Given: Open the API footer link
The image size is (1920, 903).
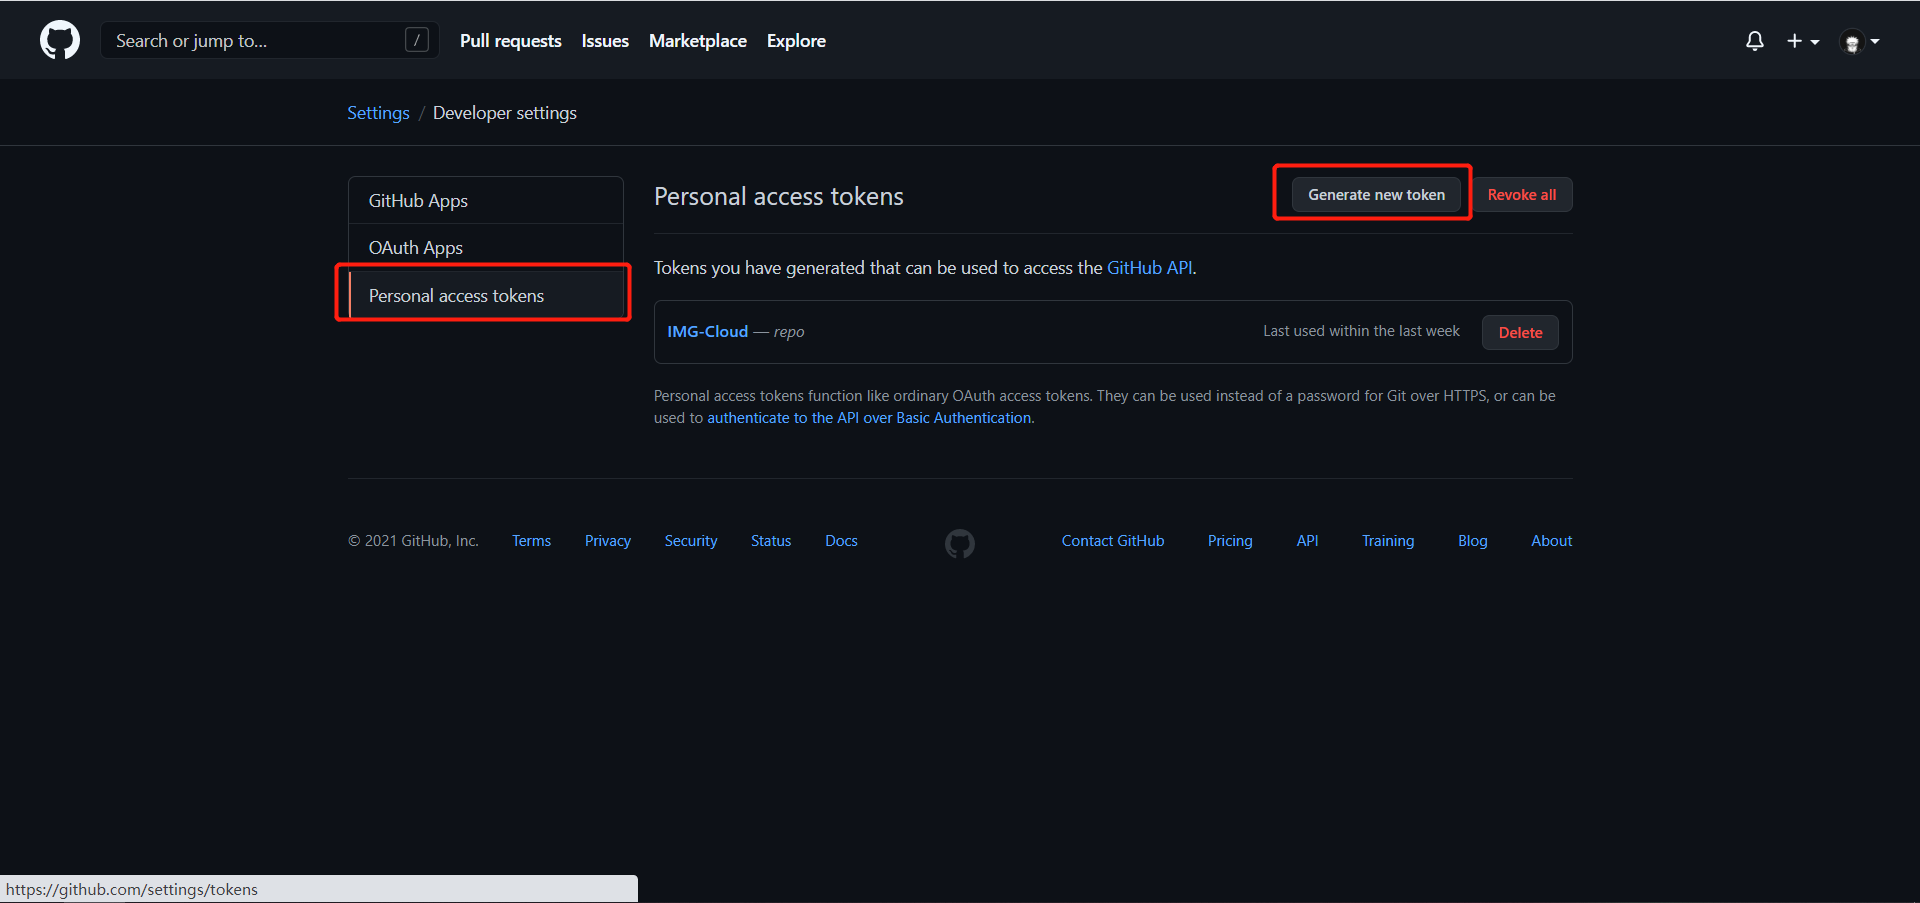Looking at the screenshot, I should tap(1307, 541).
